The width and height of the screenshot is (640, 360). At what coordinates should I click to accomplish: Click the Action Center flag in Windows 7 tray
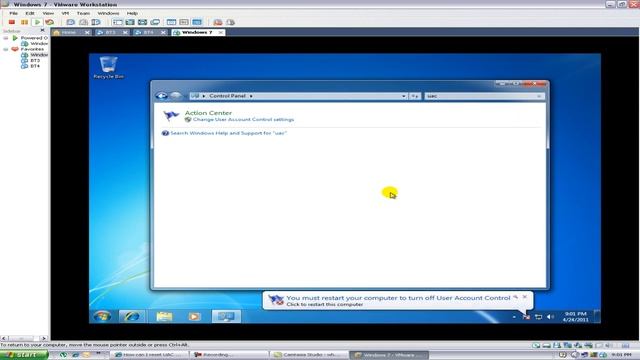pos(527,317)
